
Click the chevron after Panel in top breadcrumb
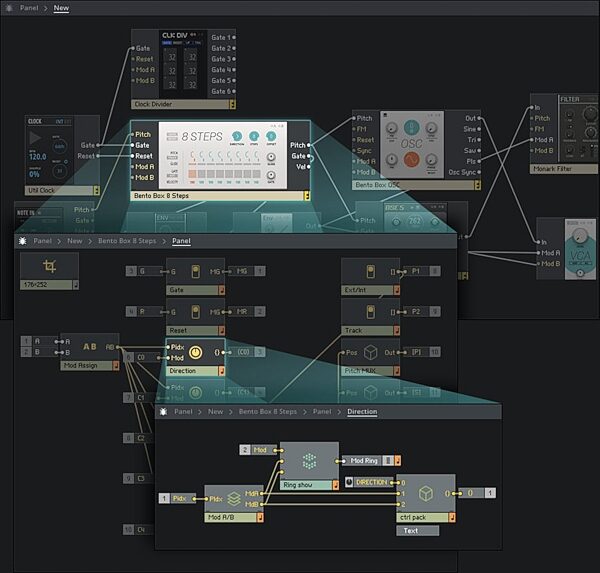pyautogui.click(x=46, y=8)
